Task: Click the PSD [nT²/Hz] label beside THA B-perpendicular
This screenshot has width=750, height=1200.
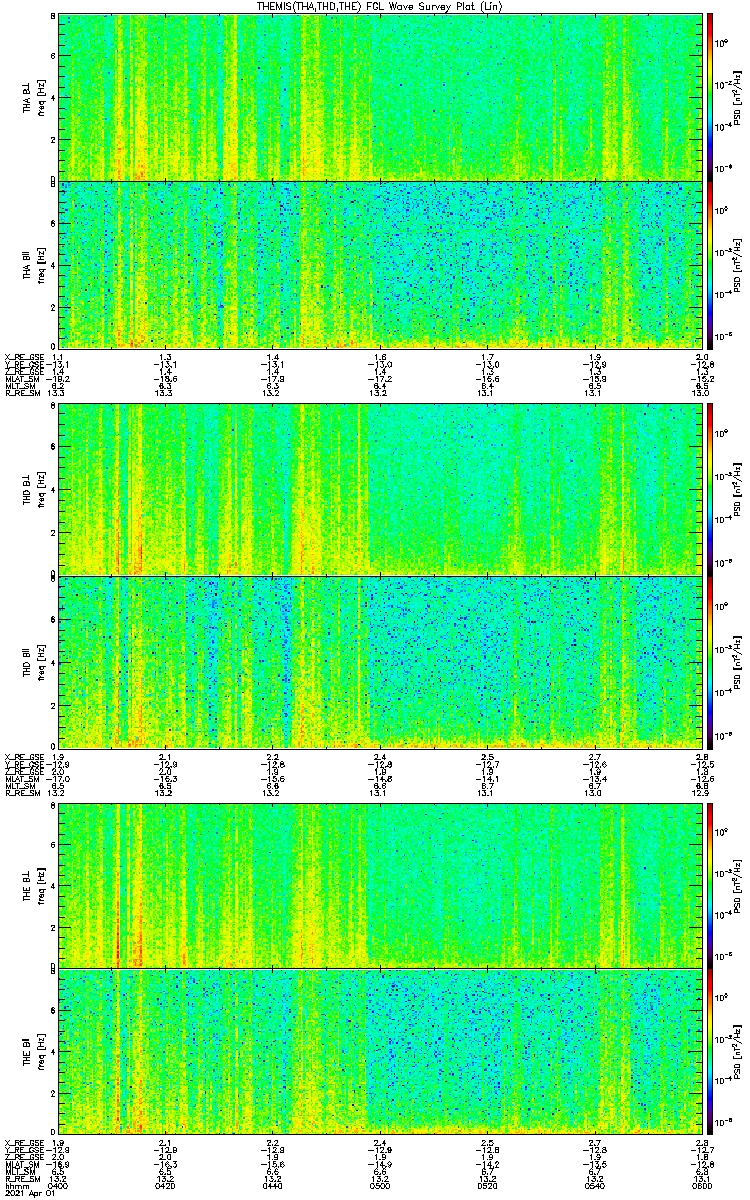Action: coord(738,96)
